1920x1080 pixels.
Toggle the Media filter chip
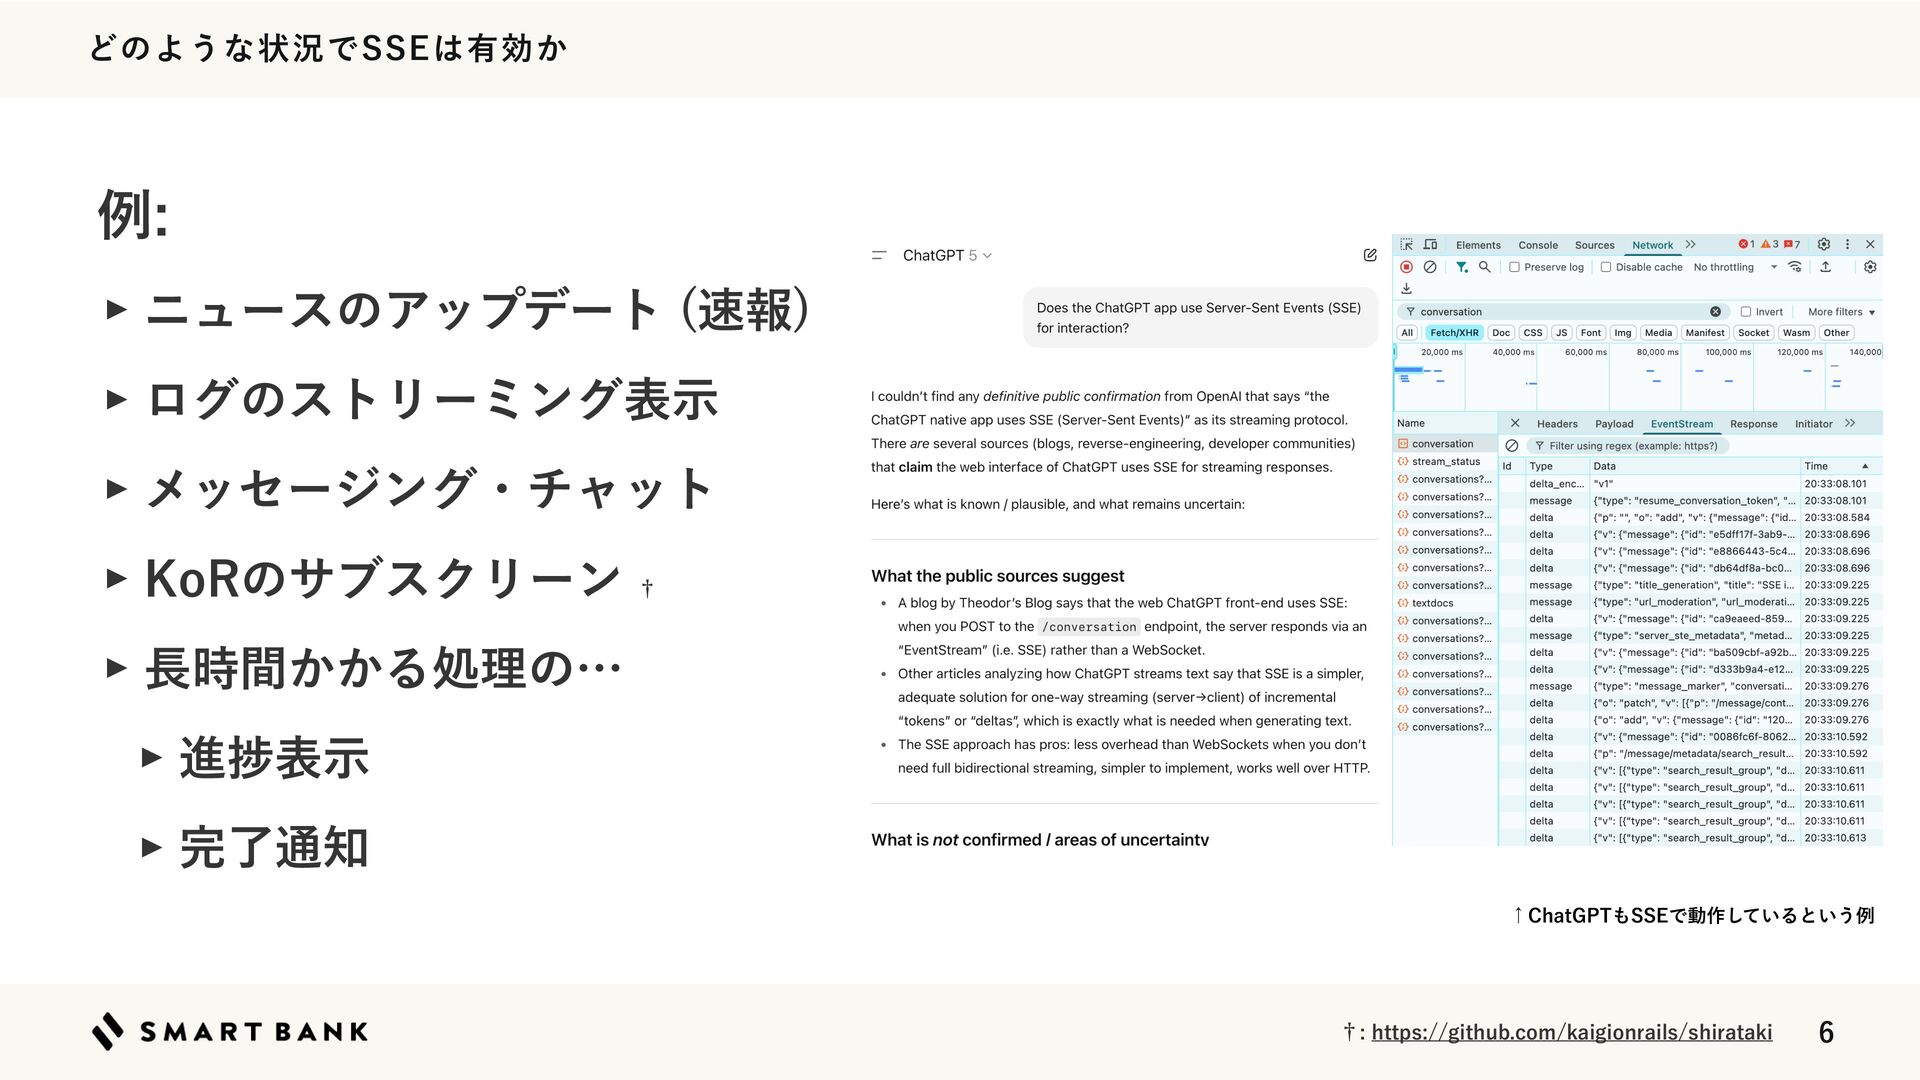click(1658, 333)
